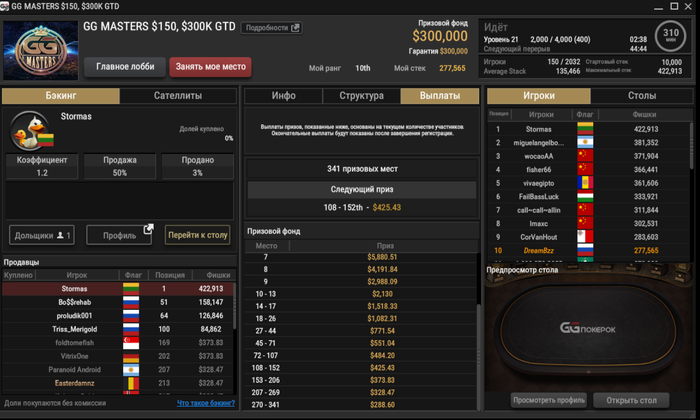Click the flag beside CorVanHout
700x420 pixels.
[585, 237]
